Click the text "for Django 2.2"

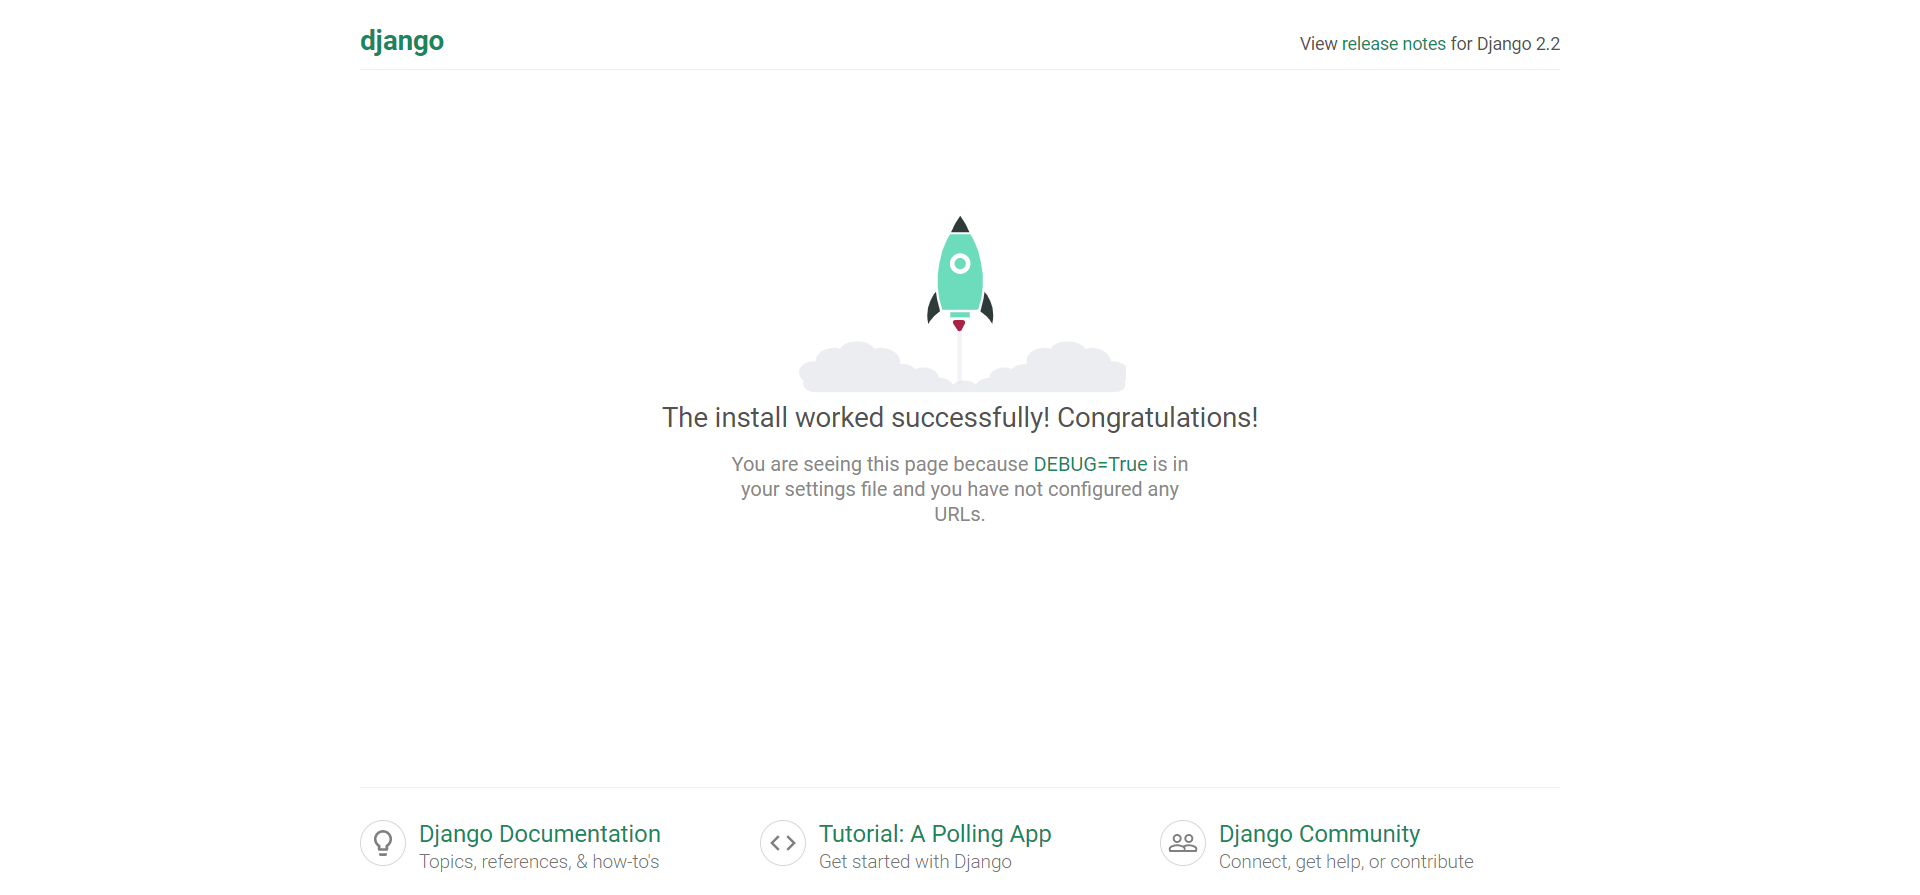(1505, 44)
